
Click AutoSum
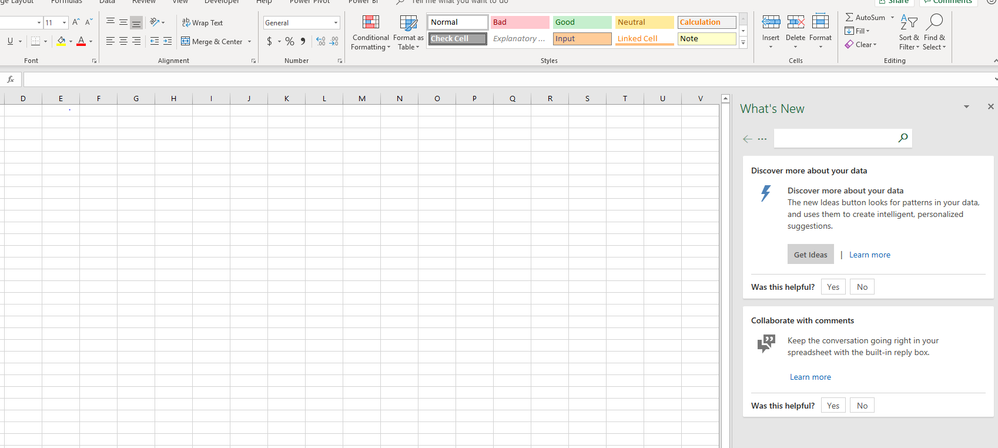pyautogui.click(x=865, y=17)
